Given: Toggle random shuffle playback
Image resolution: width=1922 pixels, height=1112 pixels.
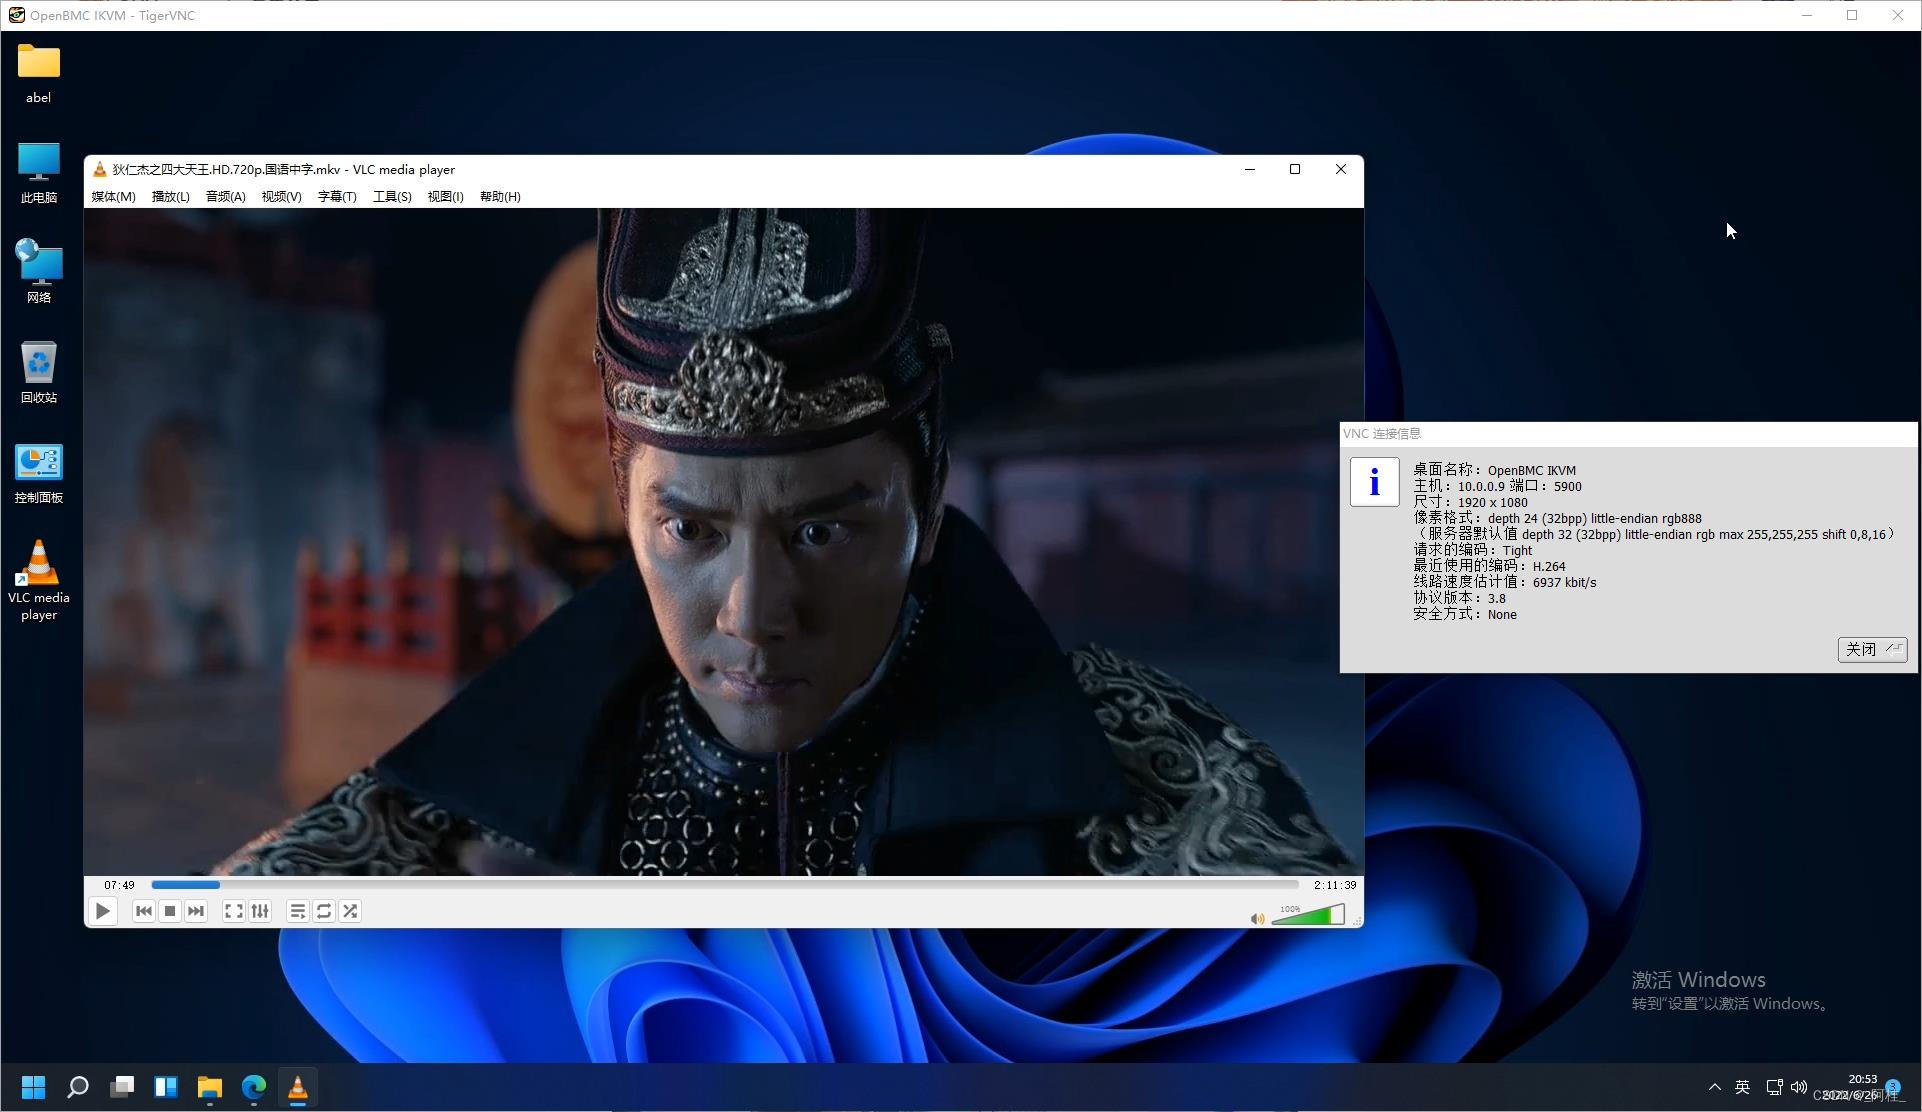Looking at the screenshot, I should (350, 911).
